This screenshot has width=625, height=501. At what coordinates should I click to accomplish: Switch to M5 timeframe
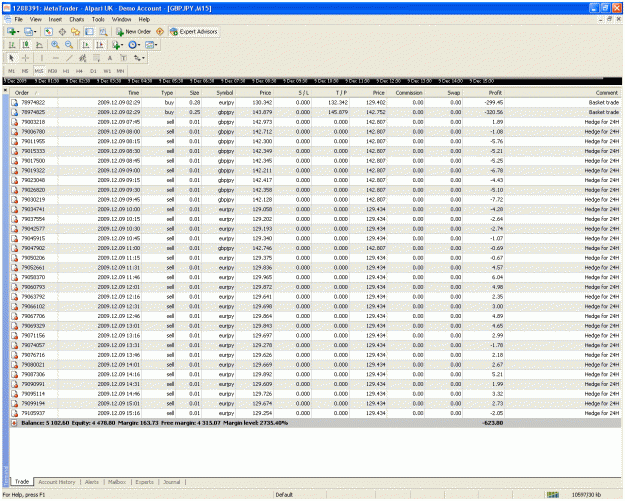click(25, 71)
